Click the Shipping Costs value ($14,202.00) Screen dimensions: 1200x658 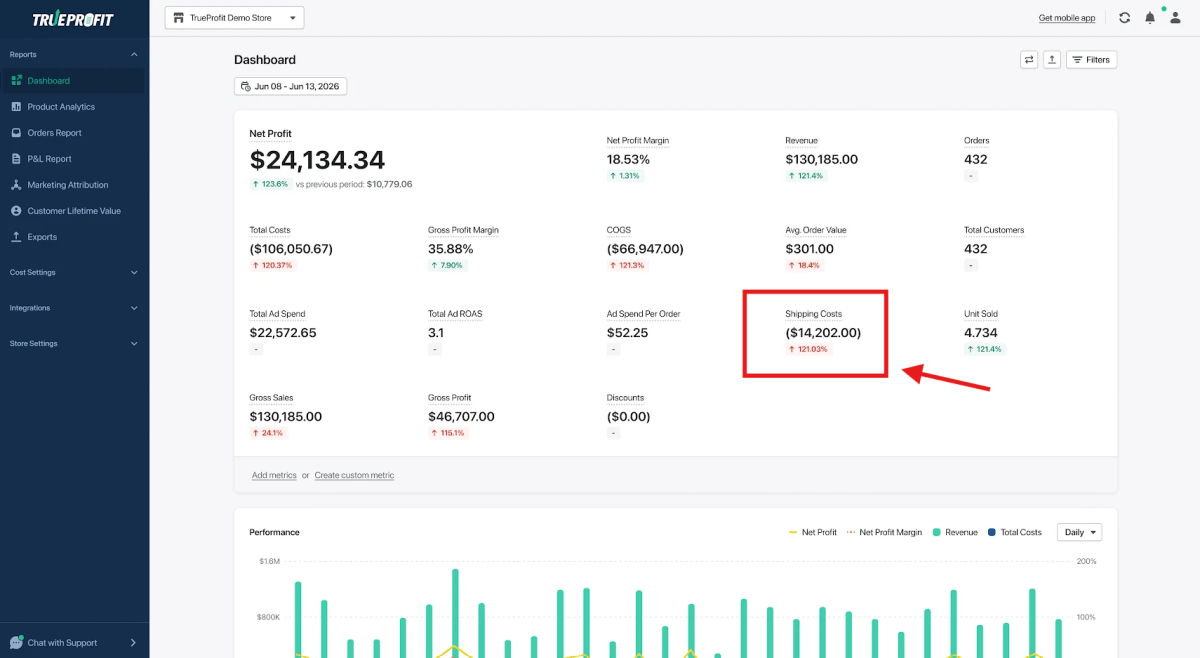click(x=823, y=333)
